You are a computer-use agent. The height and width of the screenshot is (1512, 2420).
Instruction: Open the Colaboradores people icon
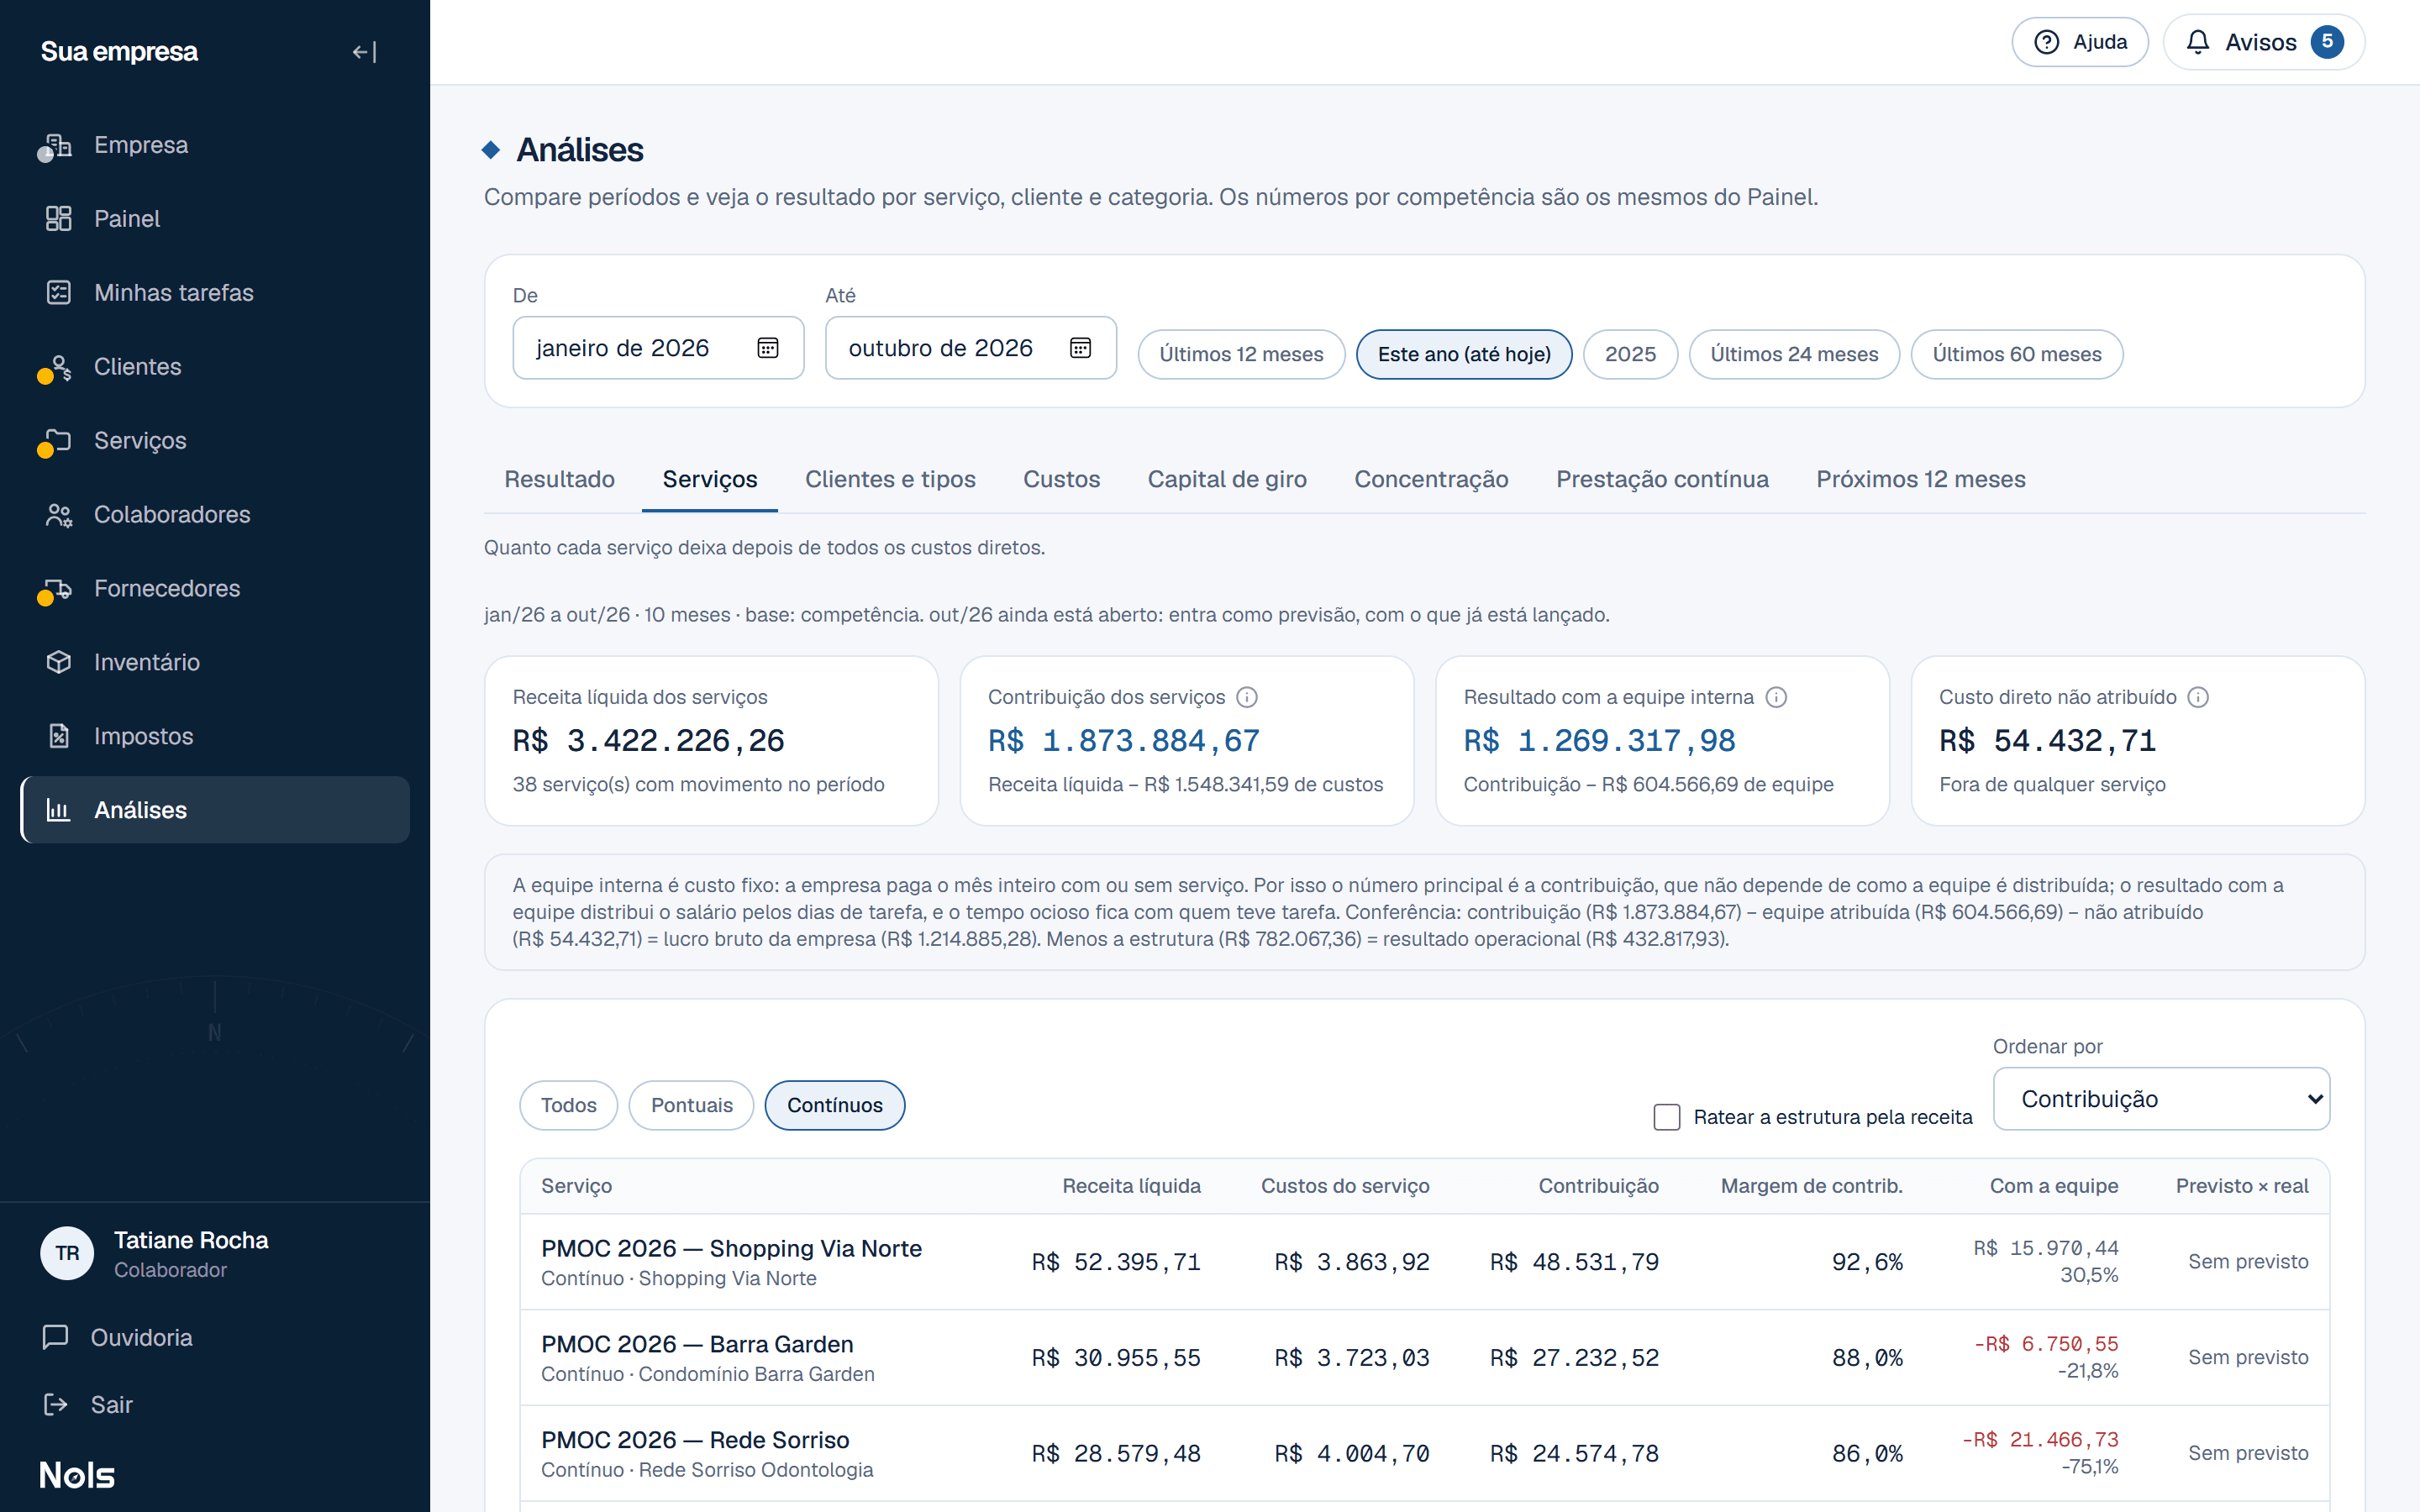58,515
